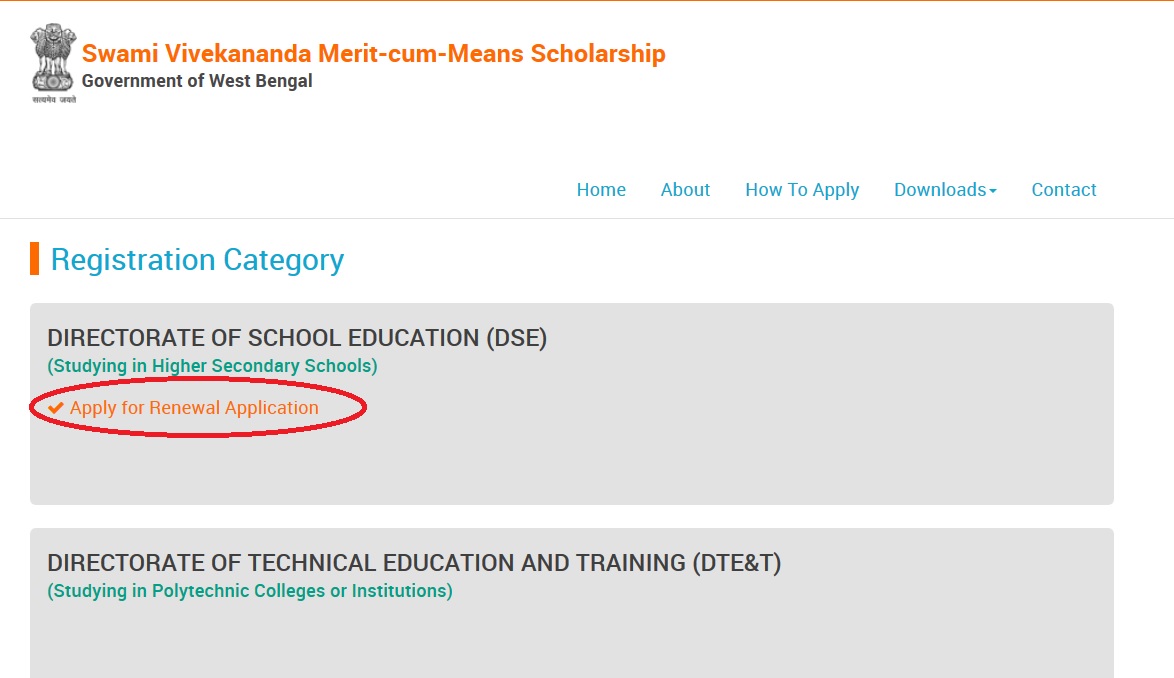This screenshot has height=678, width=1174.
Task: Open the Home navigation item
Action: point(601,190)
